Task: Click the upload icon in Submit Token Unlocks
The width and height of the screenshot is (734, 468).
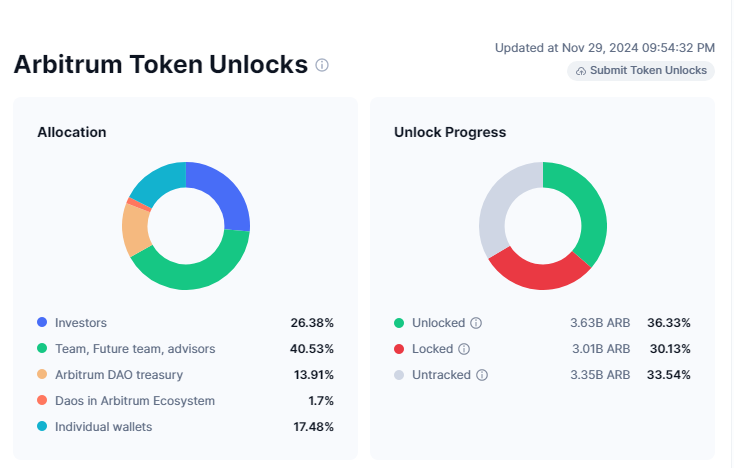Action: coord(581,71)
